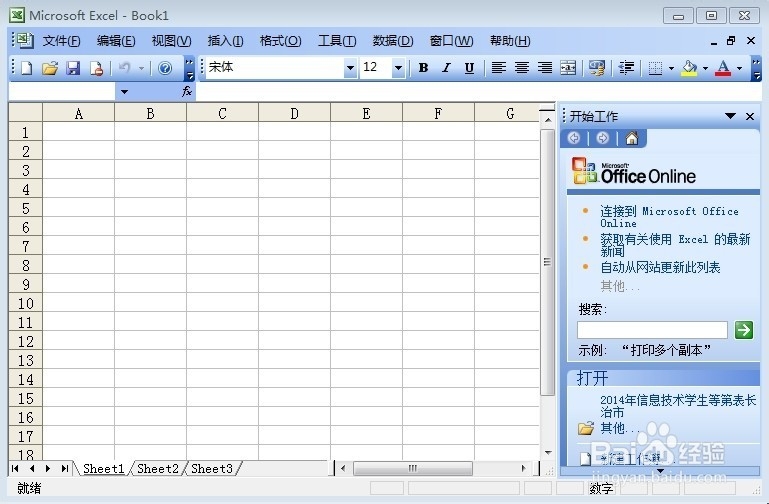This screenshot has width=769, height=504.
Task: Start search green arrow button
Action: coord(744,330)
